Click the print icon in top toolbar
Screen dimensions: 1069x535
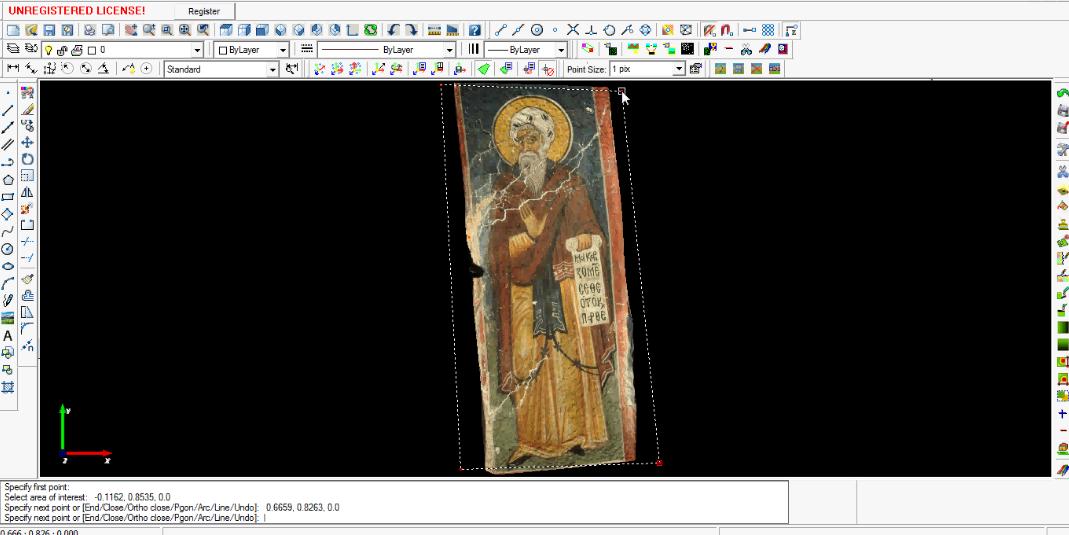[90, 30]
